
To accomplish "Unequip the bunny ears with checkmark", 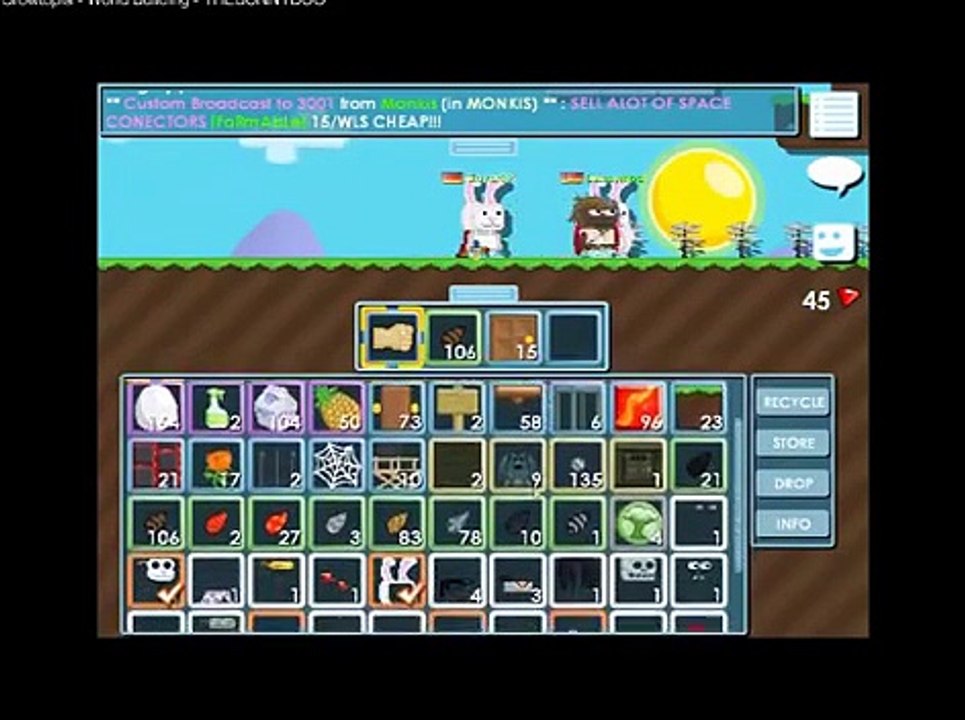I will [397, 580].
